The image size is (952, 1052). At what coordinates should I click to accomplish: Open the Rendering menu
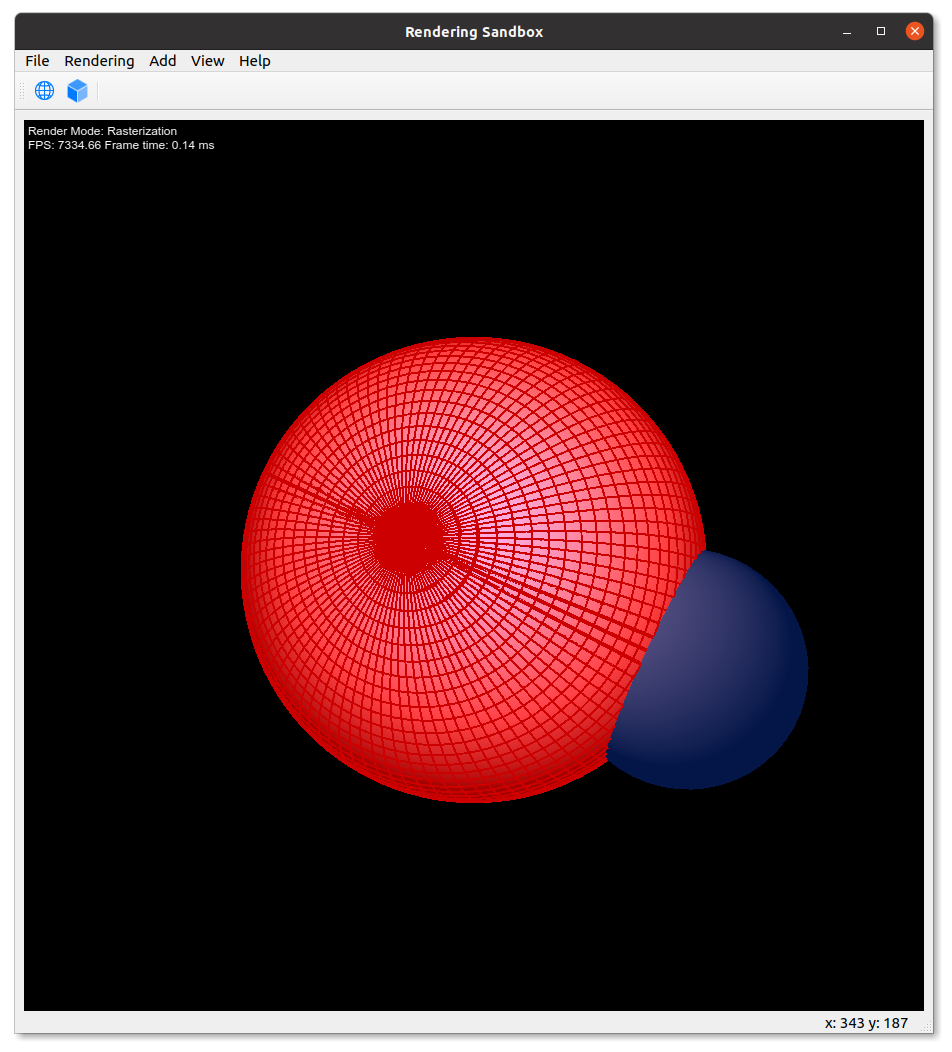click(99, 61)
